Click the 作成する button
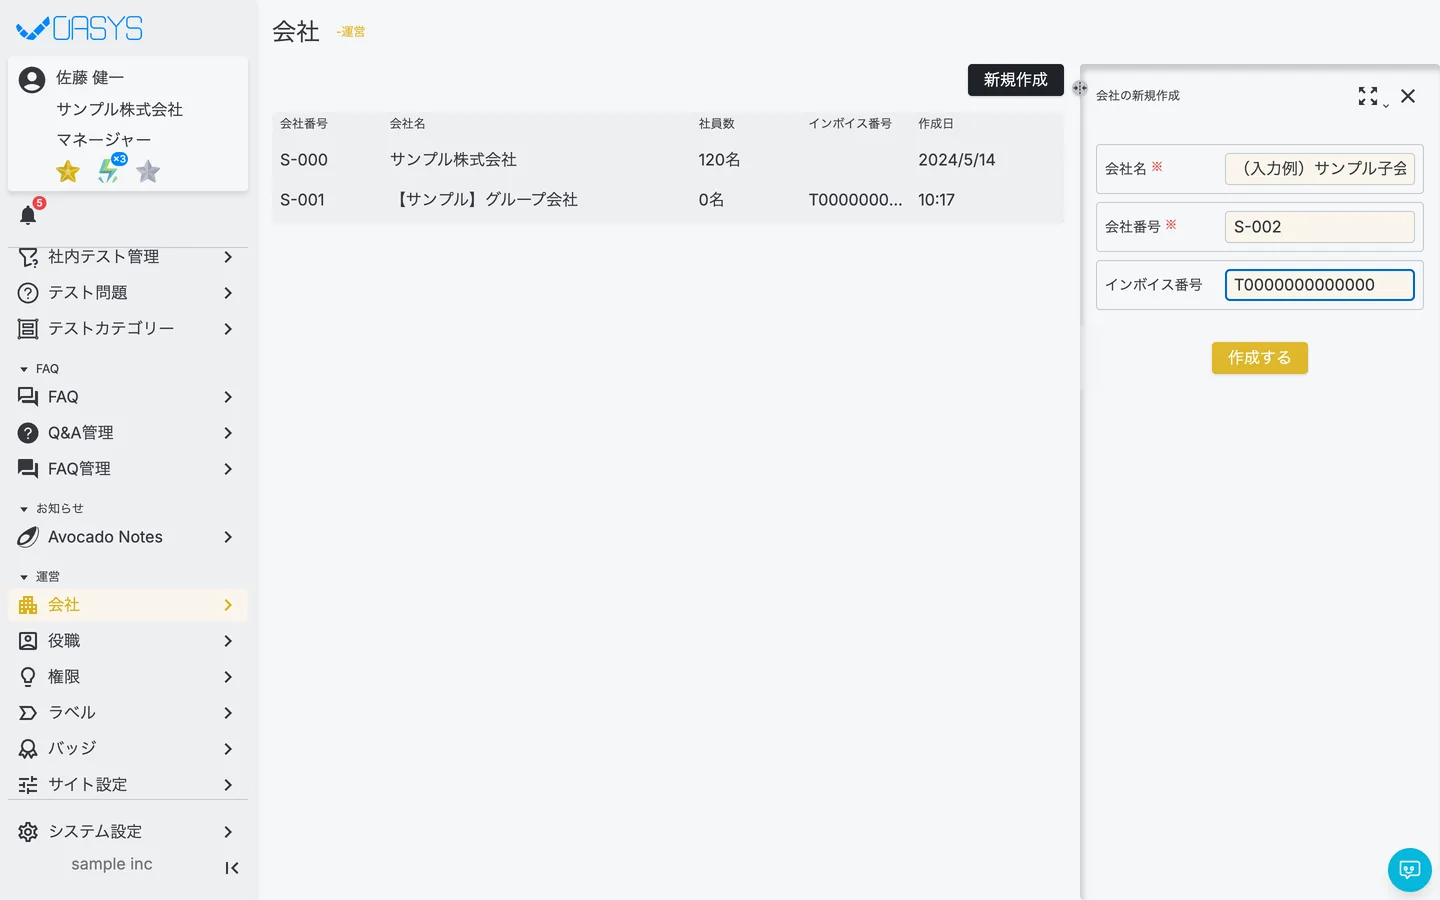The image size is (1440, 900). coord(1260,358)
